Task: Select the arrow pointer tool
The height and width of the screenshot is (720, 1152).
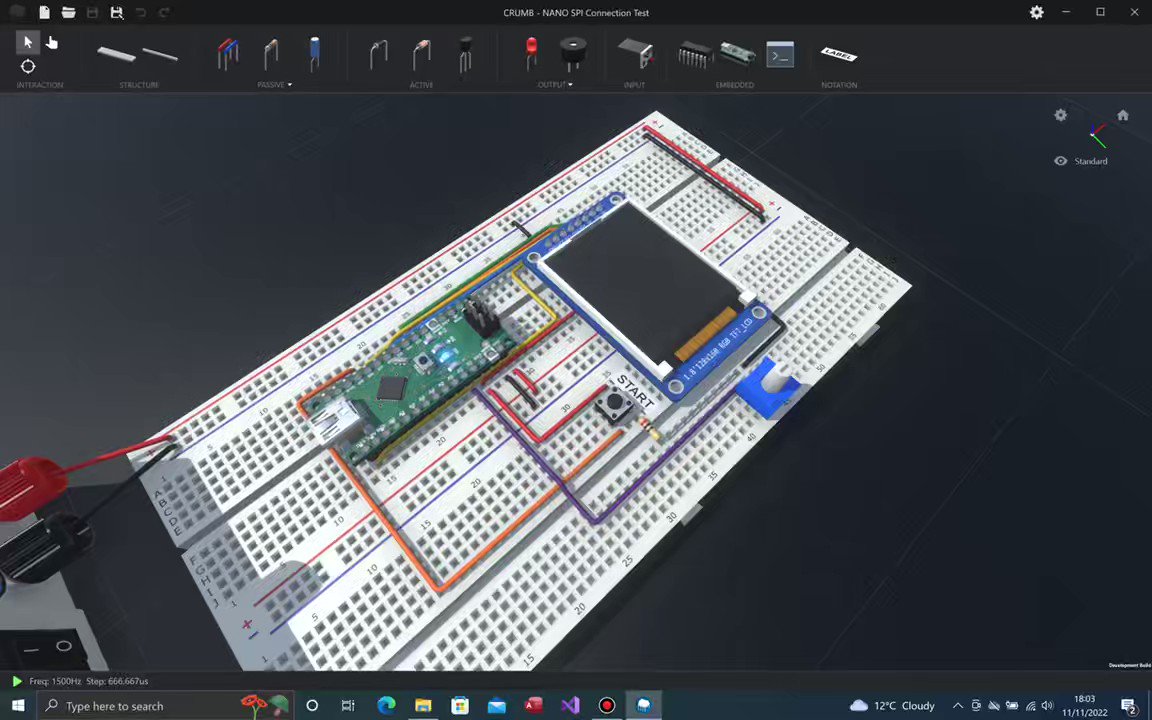Action: pos(28,42)
